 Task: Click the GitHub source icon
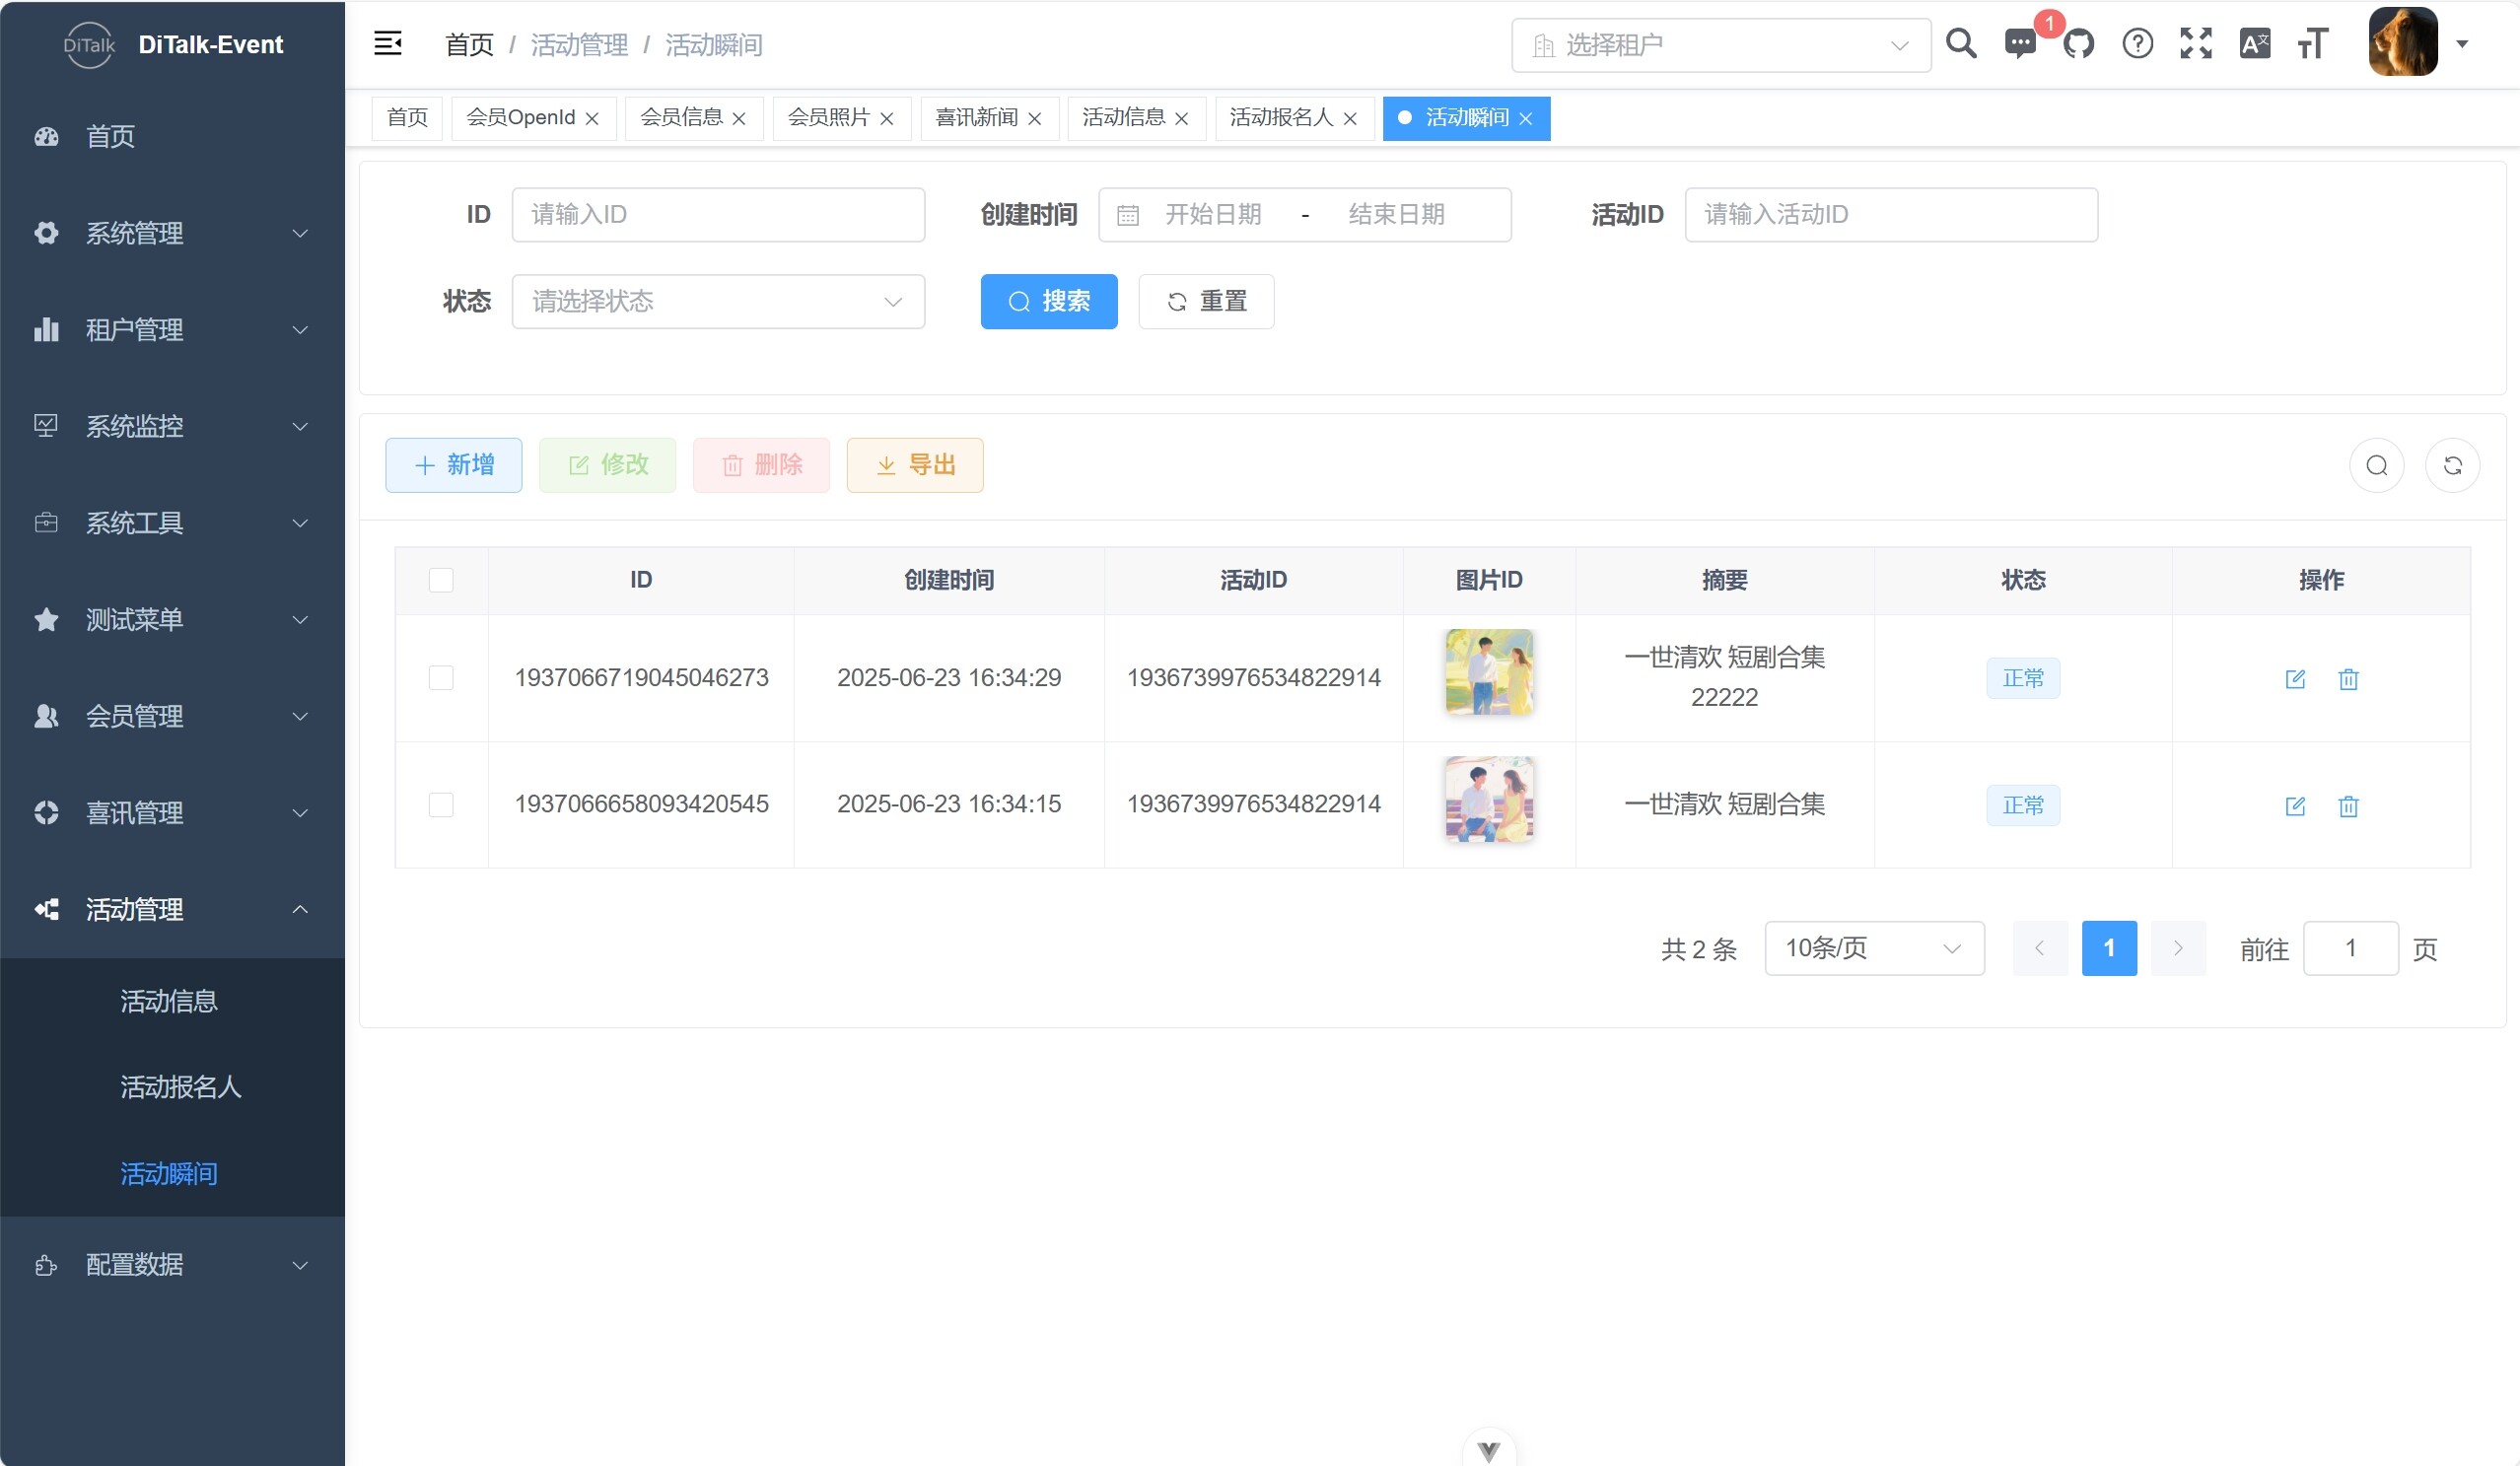pos(2078,44)
